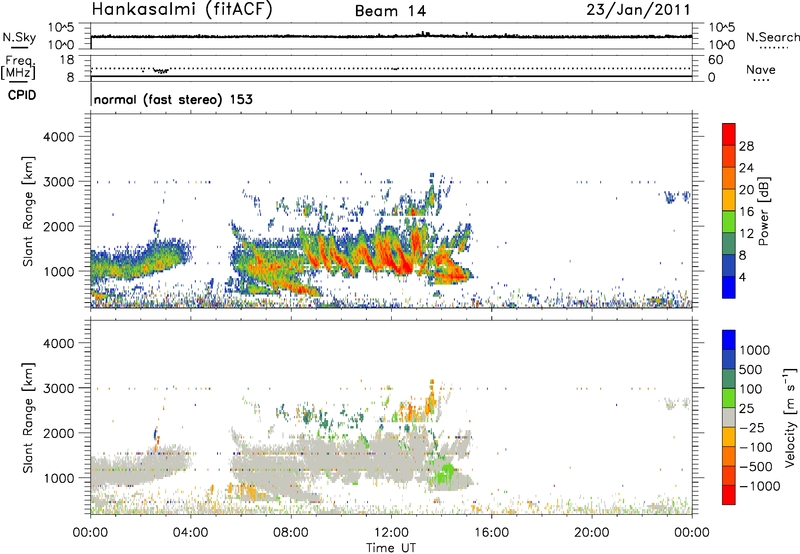This screenshot has width=800, height=554.
Task: Click the '28' tick on power colorbar
Action: tap(746, 146)
